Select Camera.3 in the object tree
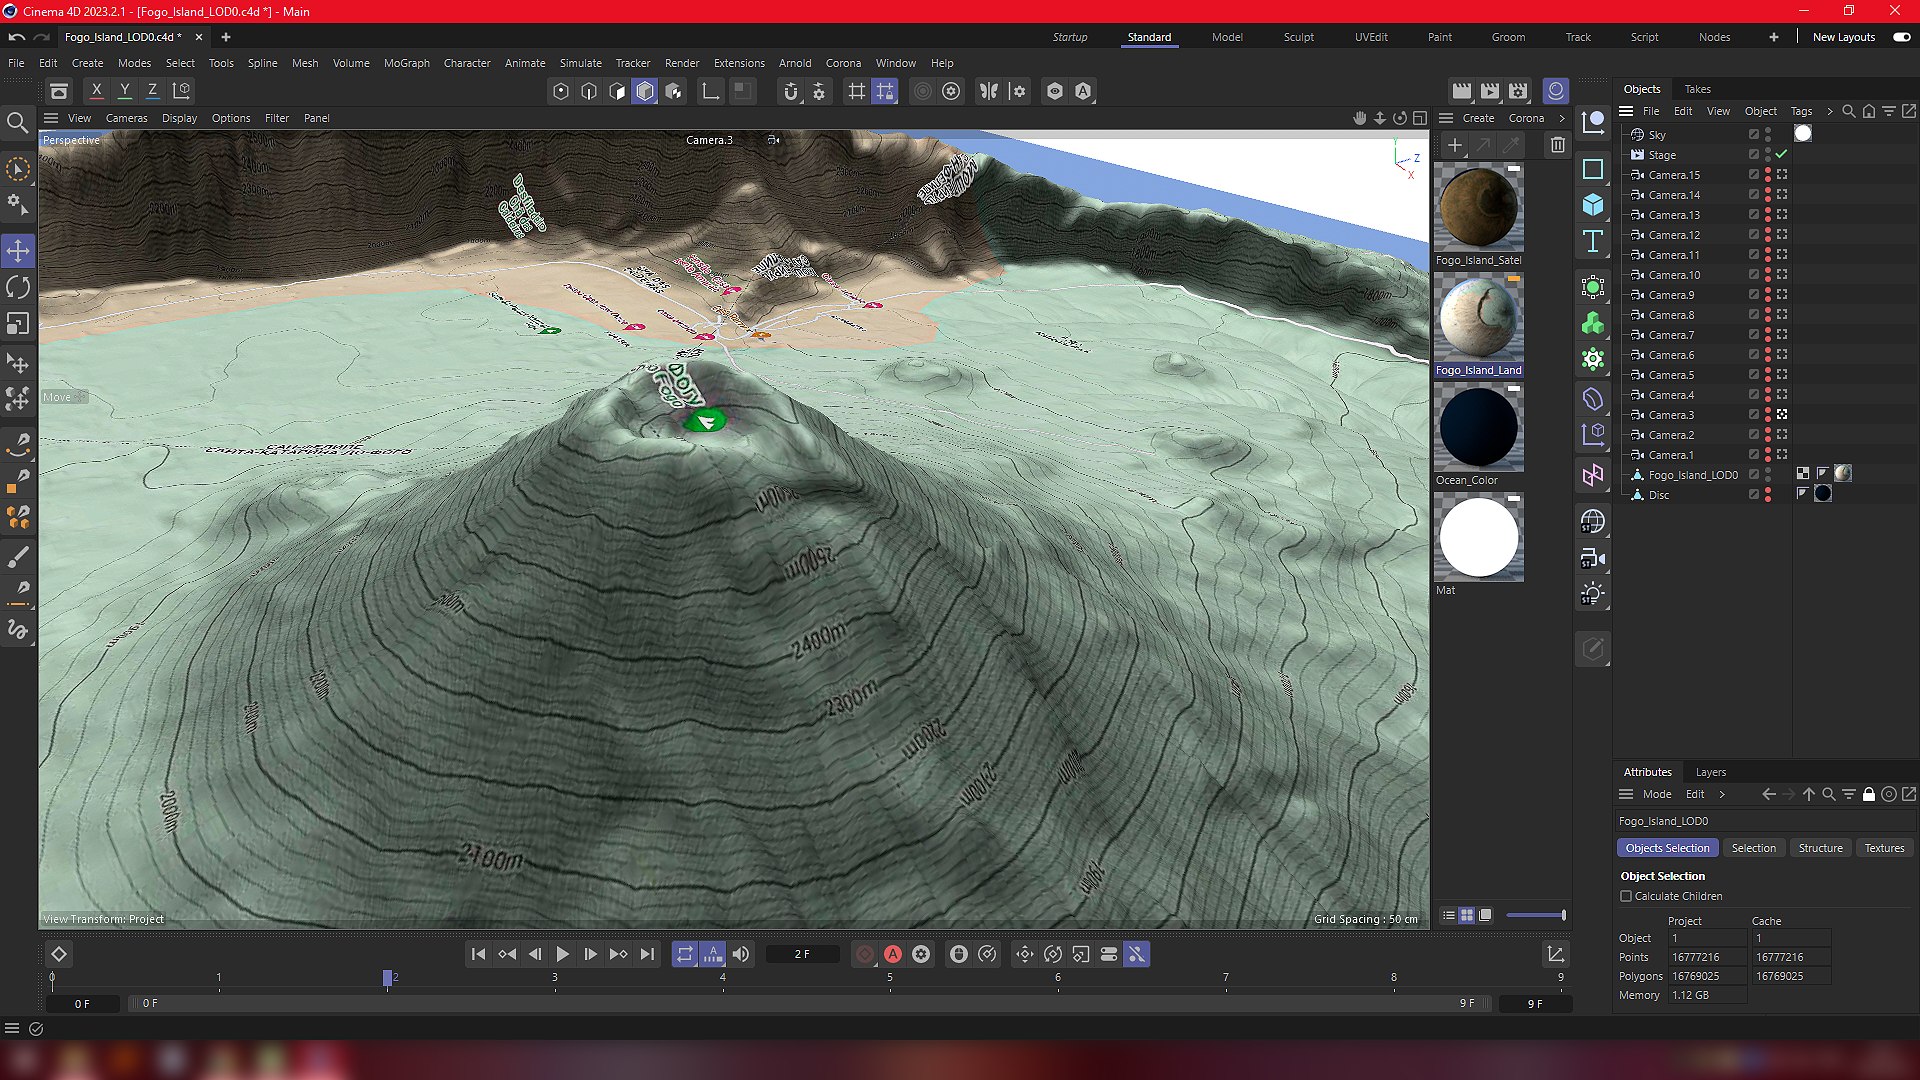The width and height of the screenshot is (1920, 1080). pyautogui.click(x=1672, y=415)
